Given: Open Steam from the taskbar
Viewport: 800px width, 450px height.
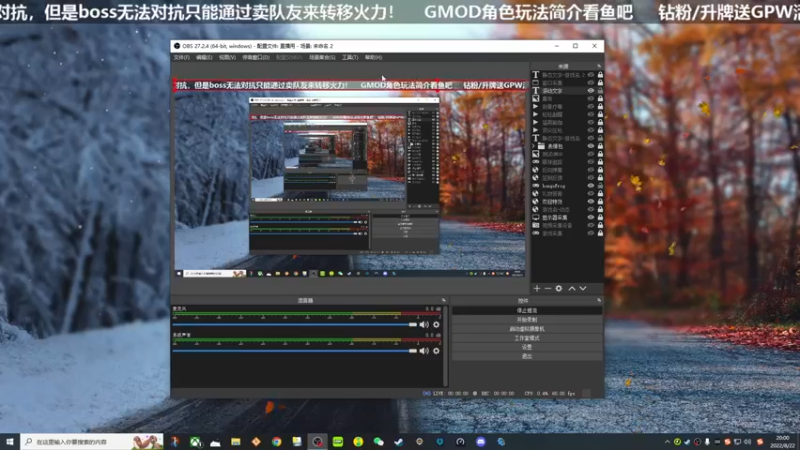Looking at the screenshot, I should [399, 442].
